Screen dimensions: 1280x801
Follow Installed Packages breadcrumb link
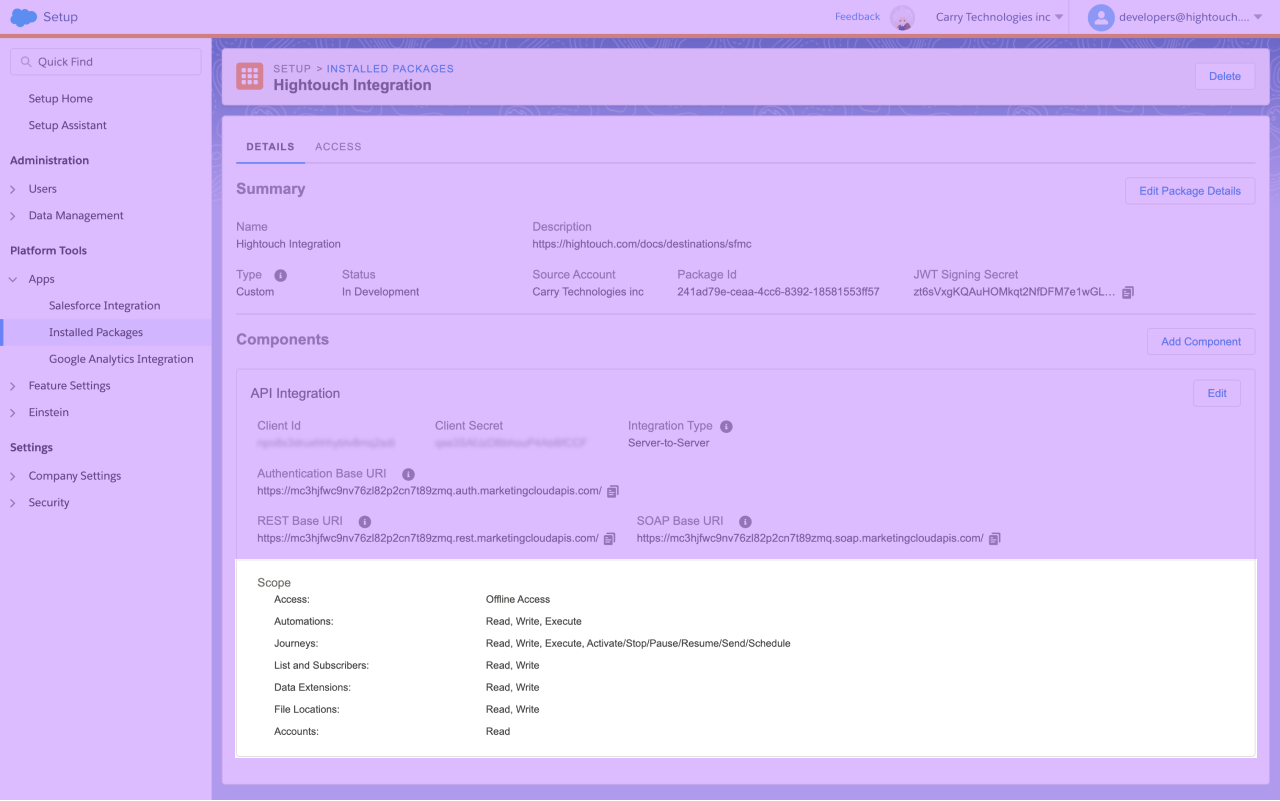pyautogui.click(x=390, y=69)
